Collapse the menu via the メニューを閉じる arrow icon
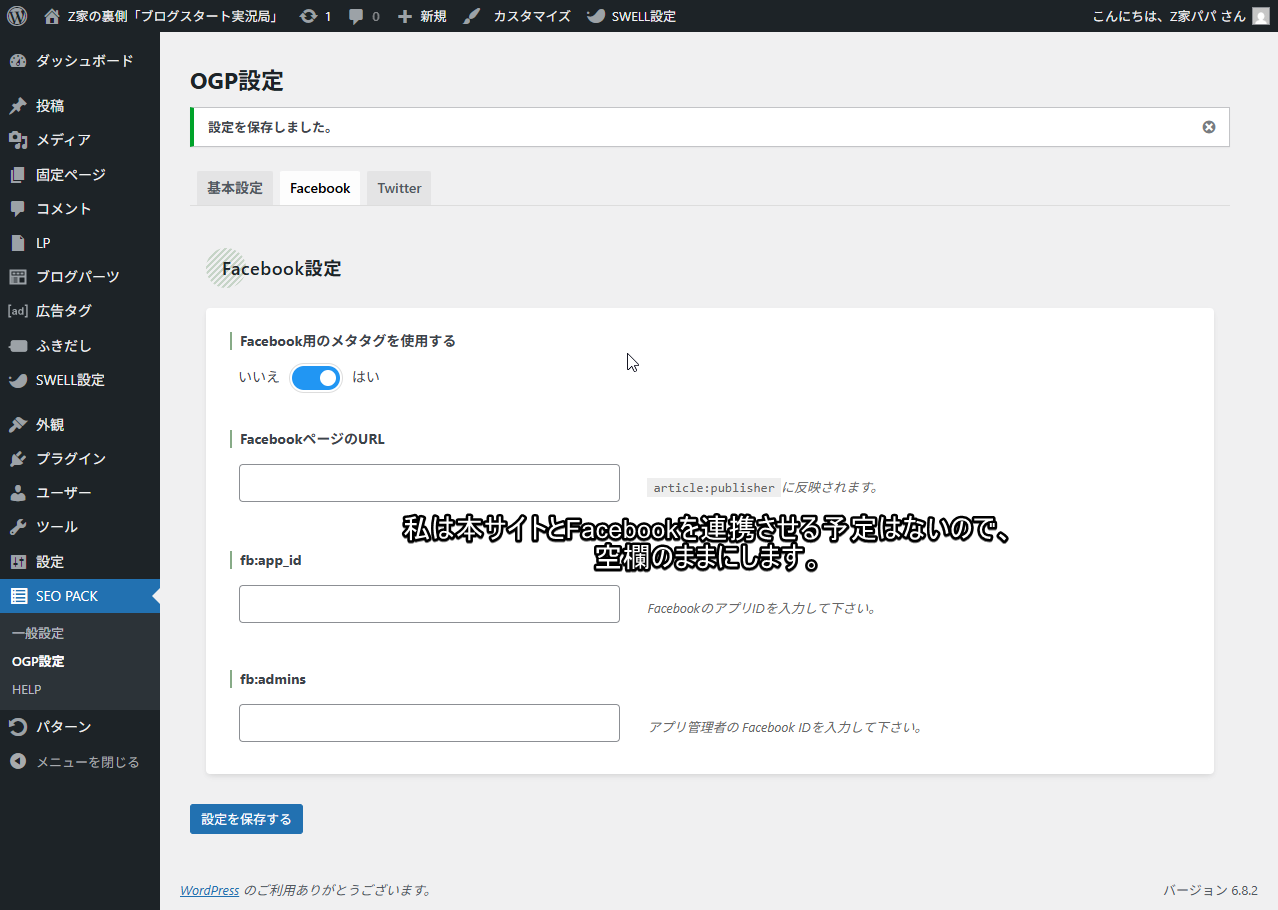The height and width of the screenshot is (910, 1278). pos(17,762)
